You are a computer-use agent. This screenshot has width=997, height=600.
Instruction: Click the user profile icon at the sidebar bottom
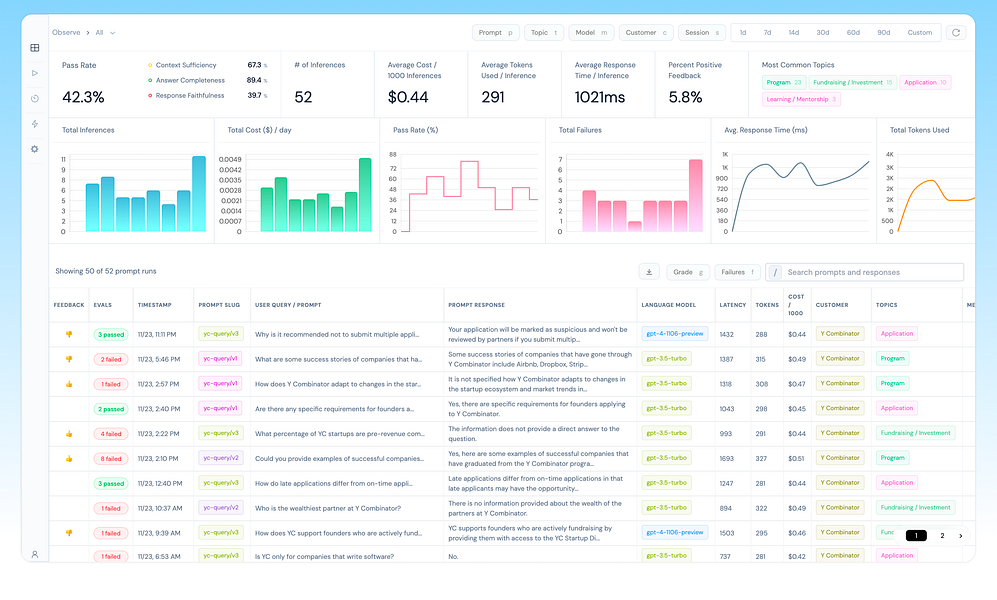click(35, 554)
